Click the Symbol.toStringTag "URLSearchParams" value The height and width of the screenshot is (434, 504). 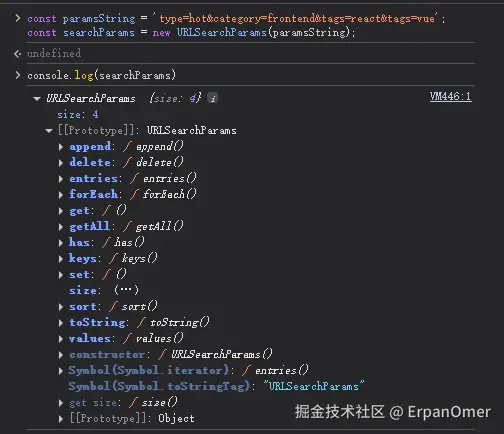314,386
